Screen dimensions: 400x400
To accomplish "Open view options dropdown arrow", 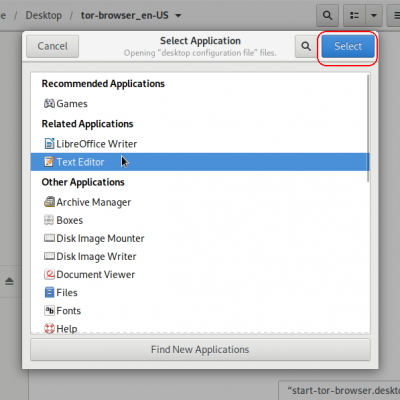I will 374,15.
